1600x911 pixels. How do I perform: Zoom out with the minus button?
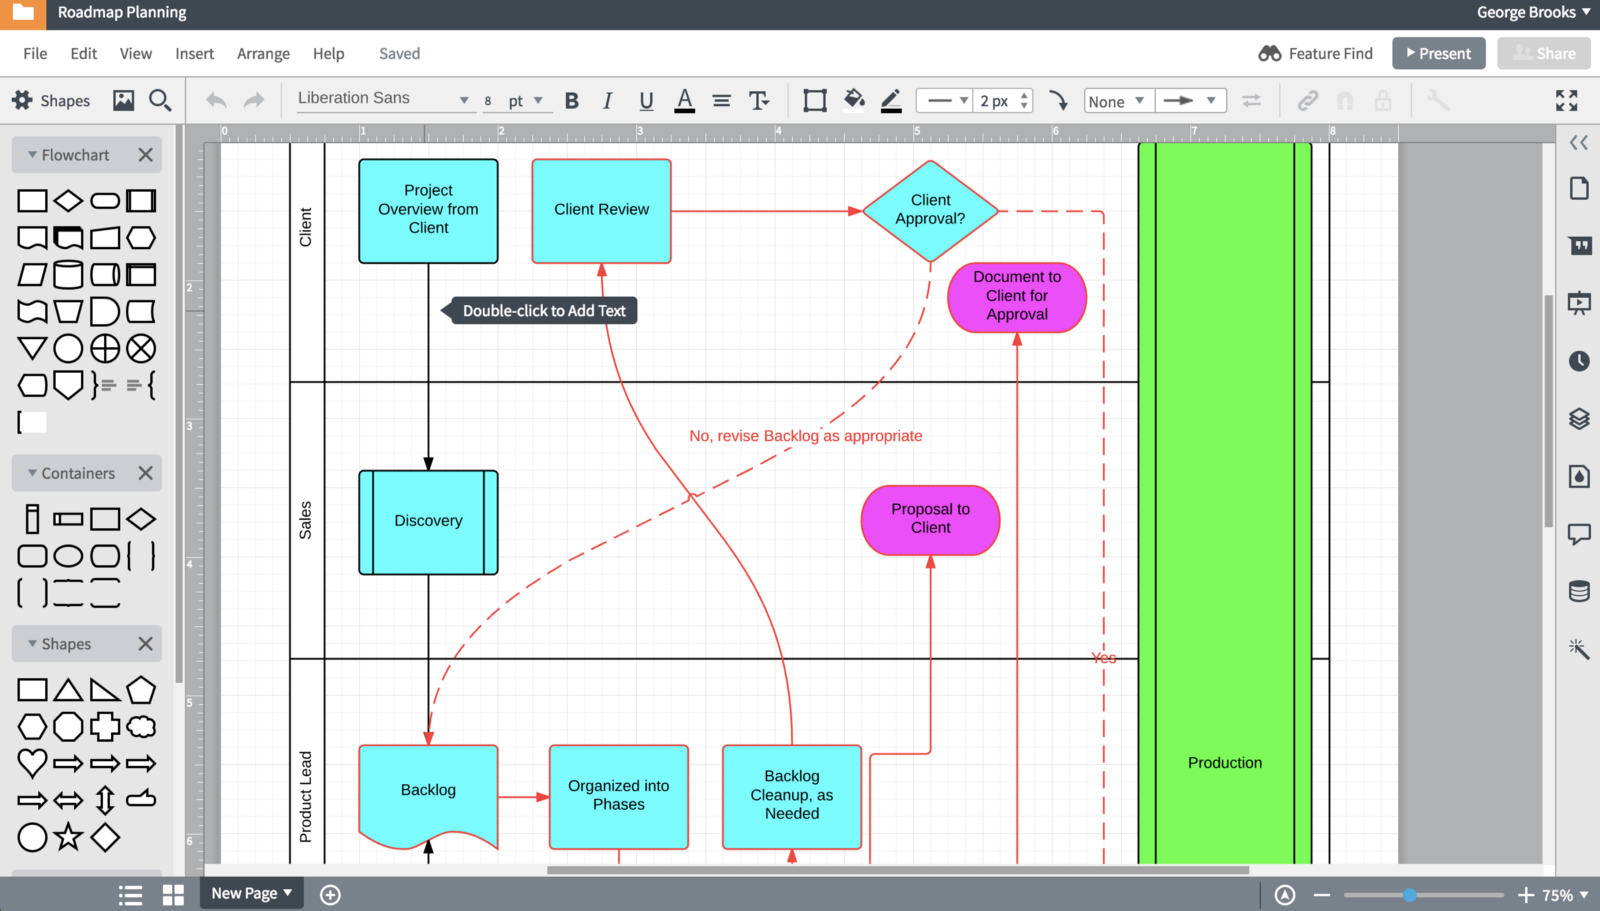click(1322, 895)
